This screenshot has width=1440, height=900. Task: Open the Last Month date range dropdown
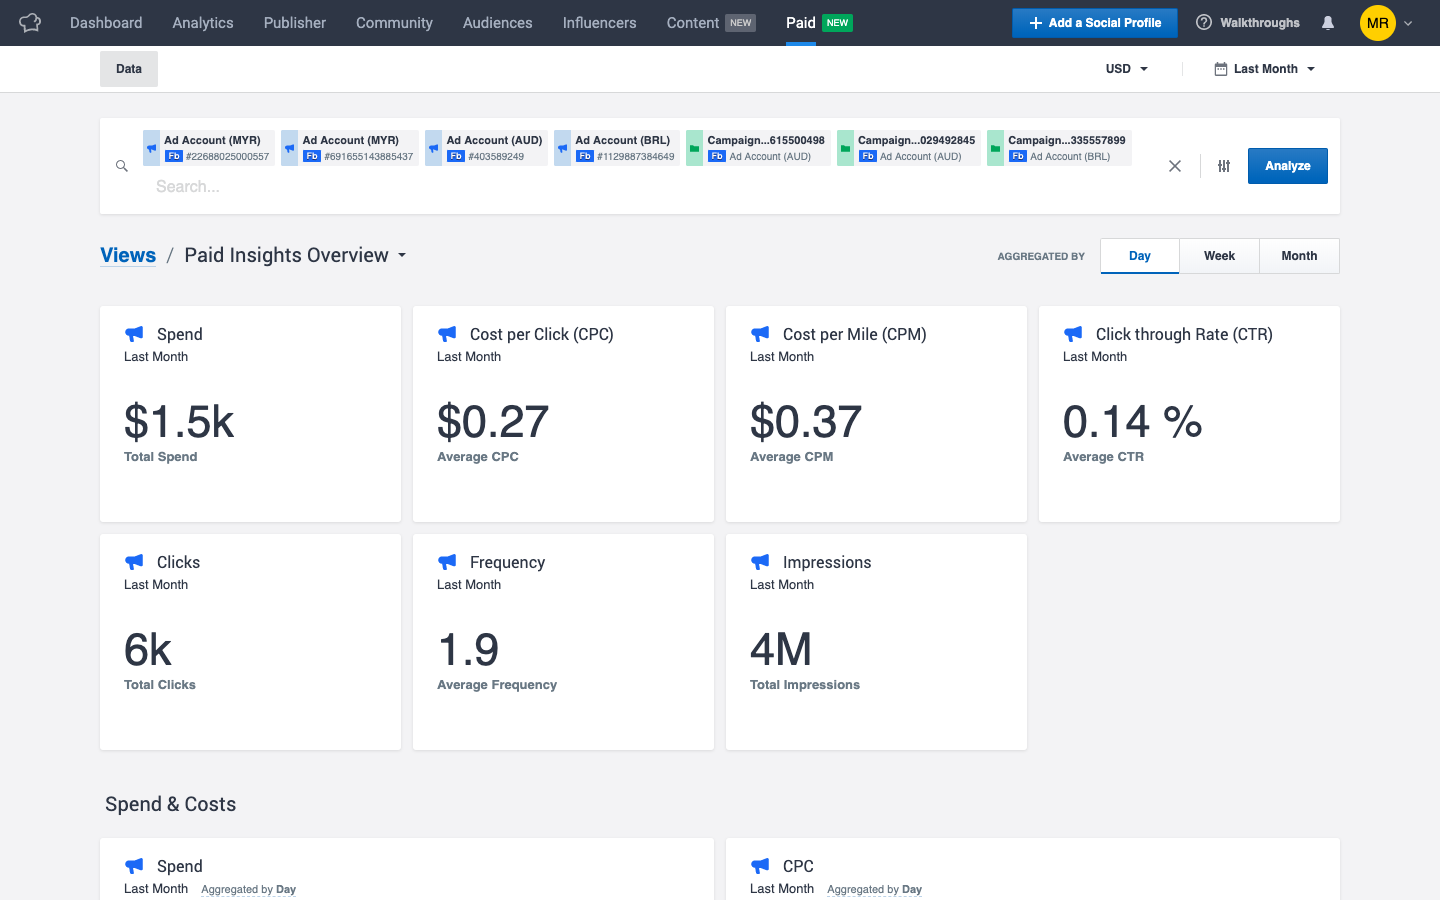pos(1263,69)
